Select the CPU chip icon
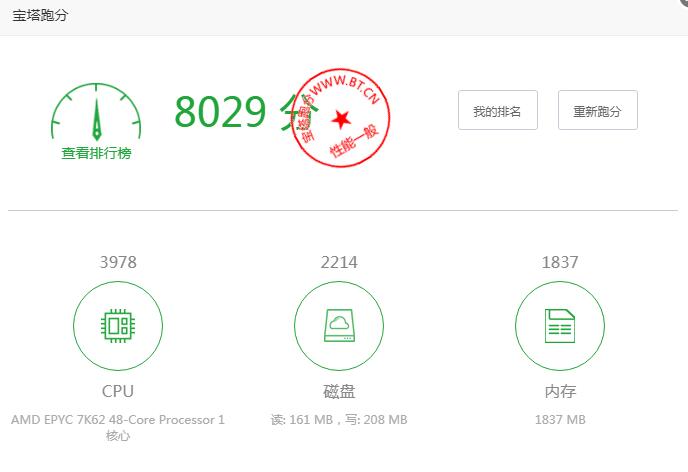The image size is (688, 472). pyautogui.click(x=118, y=325)
